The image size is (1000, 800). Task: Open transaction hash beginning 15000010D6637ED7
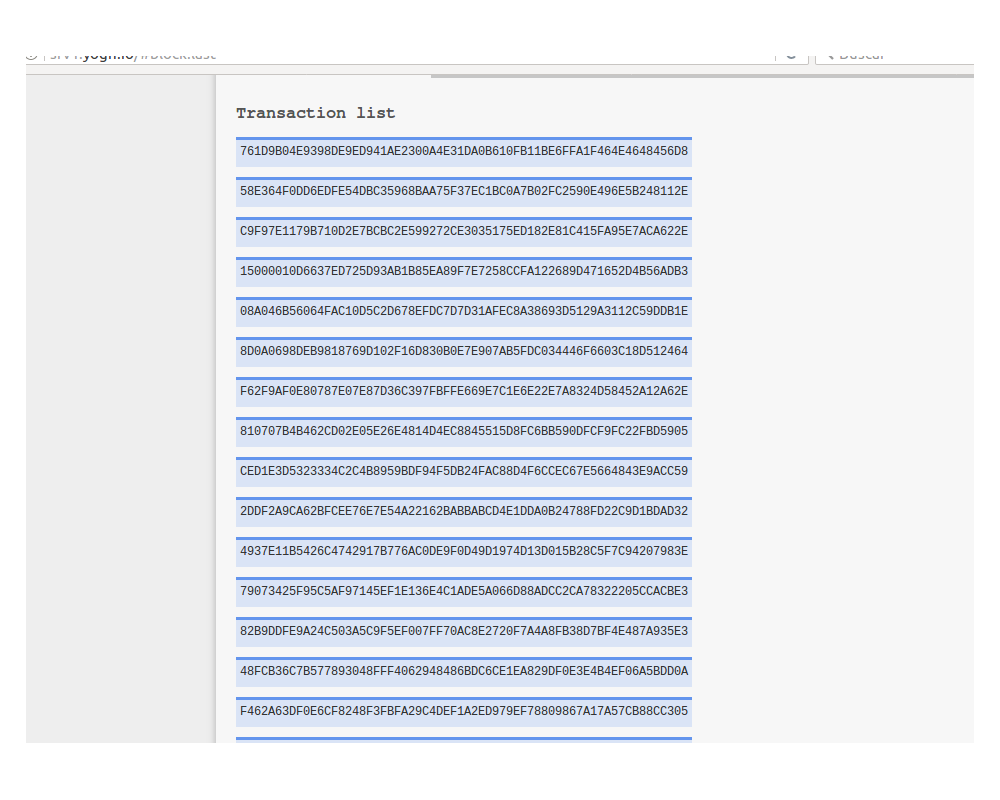(x=464, y=272)
